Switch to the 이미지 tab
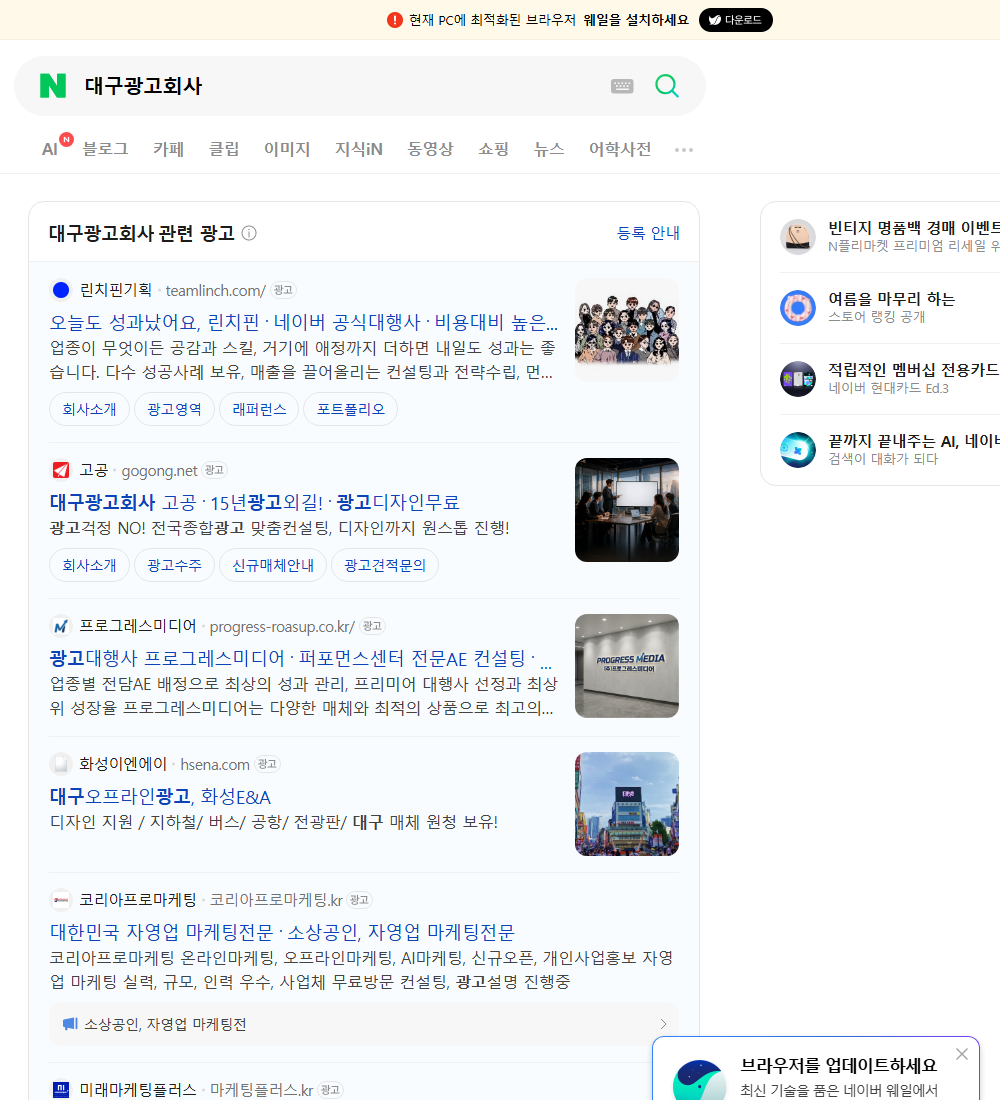This screenshot has height=1100, width=1000. point(287,149)
